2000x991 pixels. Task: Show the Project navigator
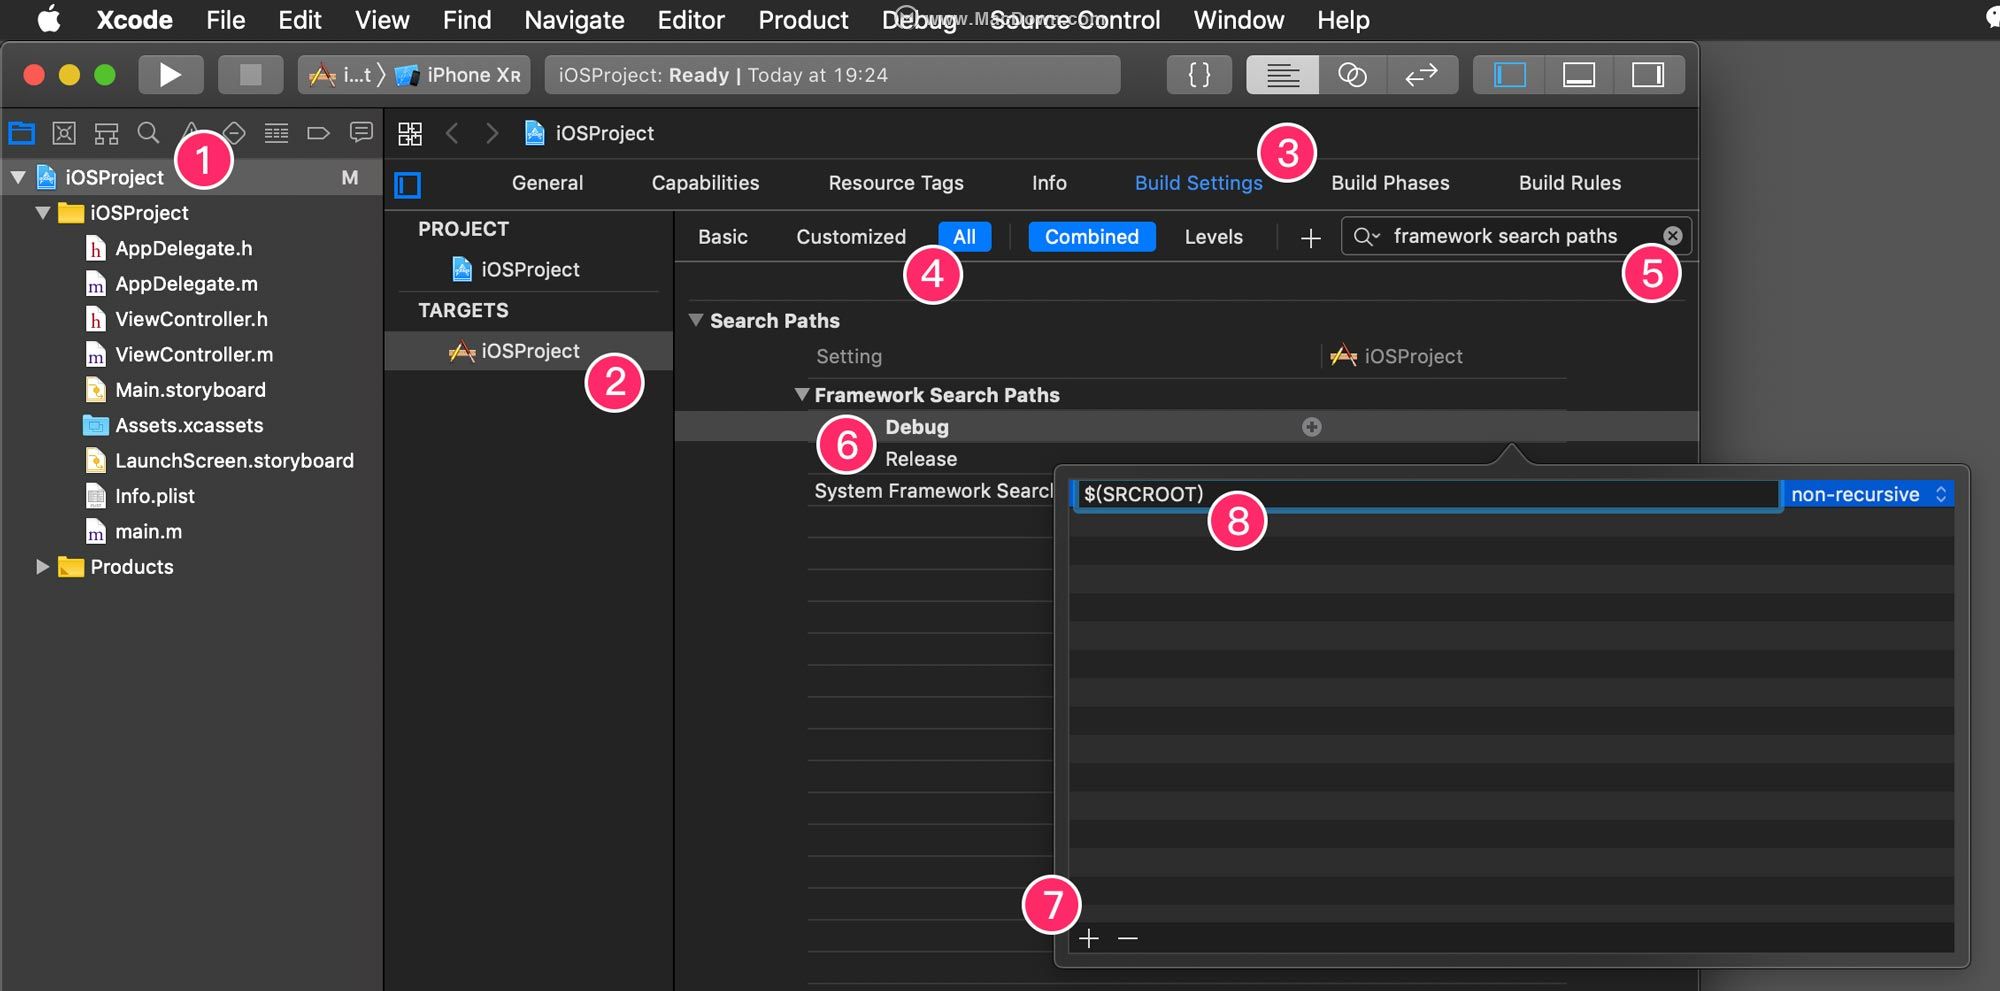click(22, 133)
